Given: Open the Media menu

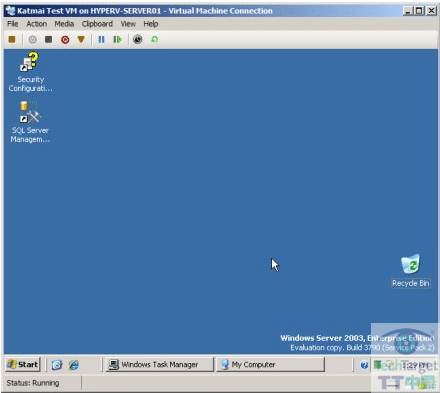Looking at the screenshot, I should pyautogui.click(x=64, y=24).
